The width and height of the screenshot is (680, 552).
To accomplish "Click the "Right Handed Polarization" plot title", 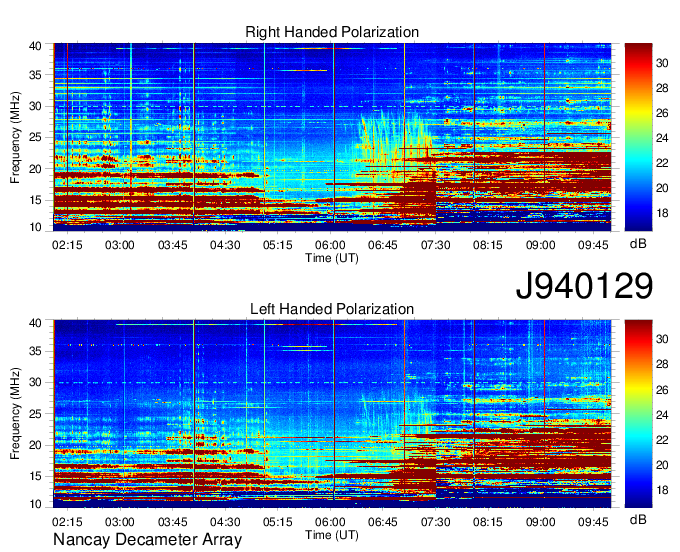I will (x=332, y=32).
